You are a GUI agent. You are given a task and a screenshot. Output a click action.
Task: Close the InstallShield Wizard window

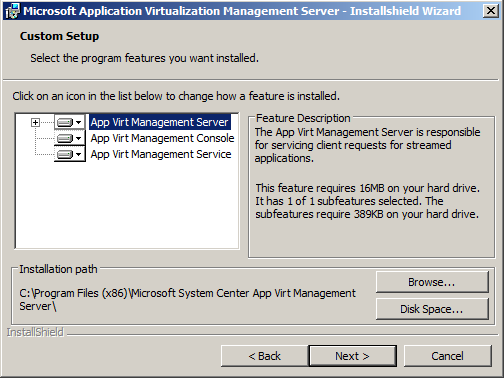[x=491, y=11]
